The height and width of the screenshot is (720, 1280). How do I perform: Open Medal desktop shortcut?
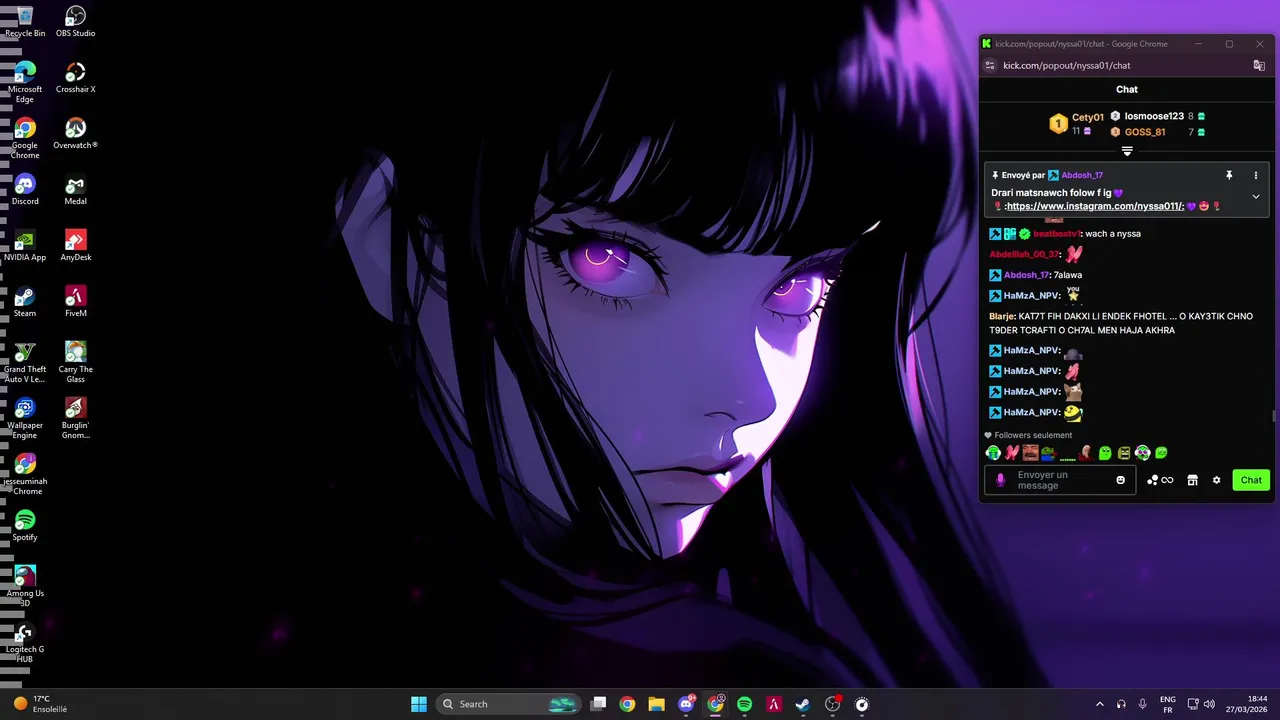75,190
